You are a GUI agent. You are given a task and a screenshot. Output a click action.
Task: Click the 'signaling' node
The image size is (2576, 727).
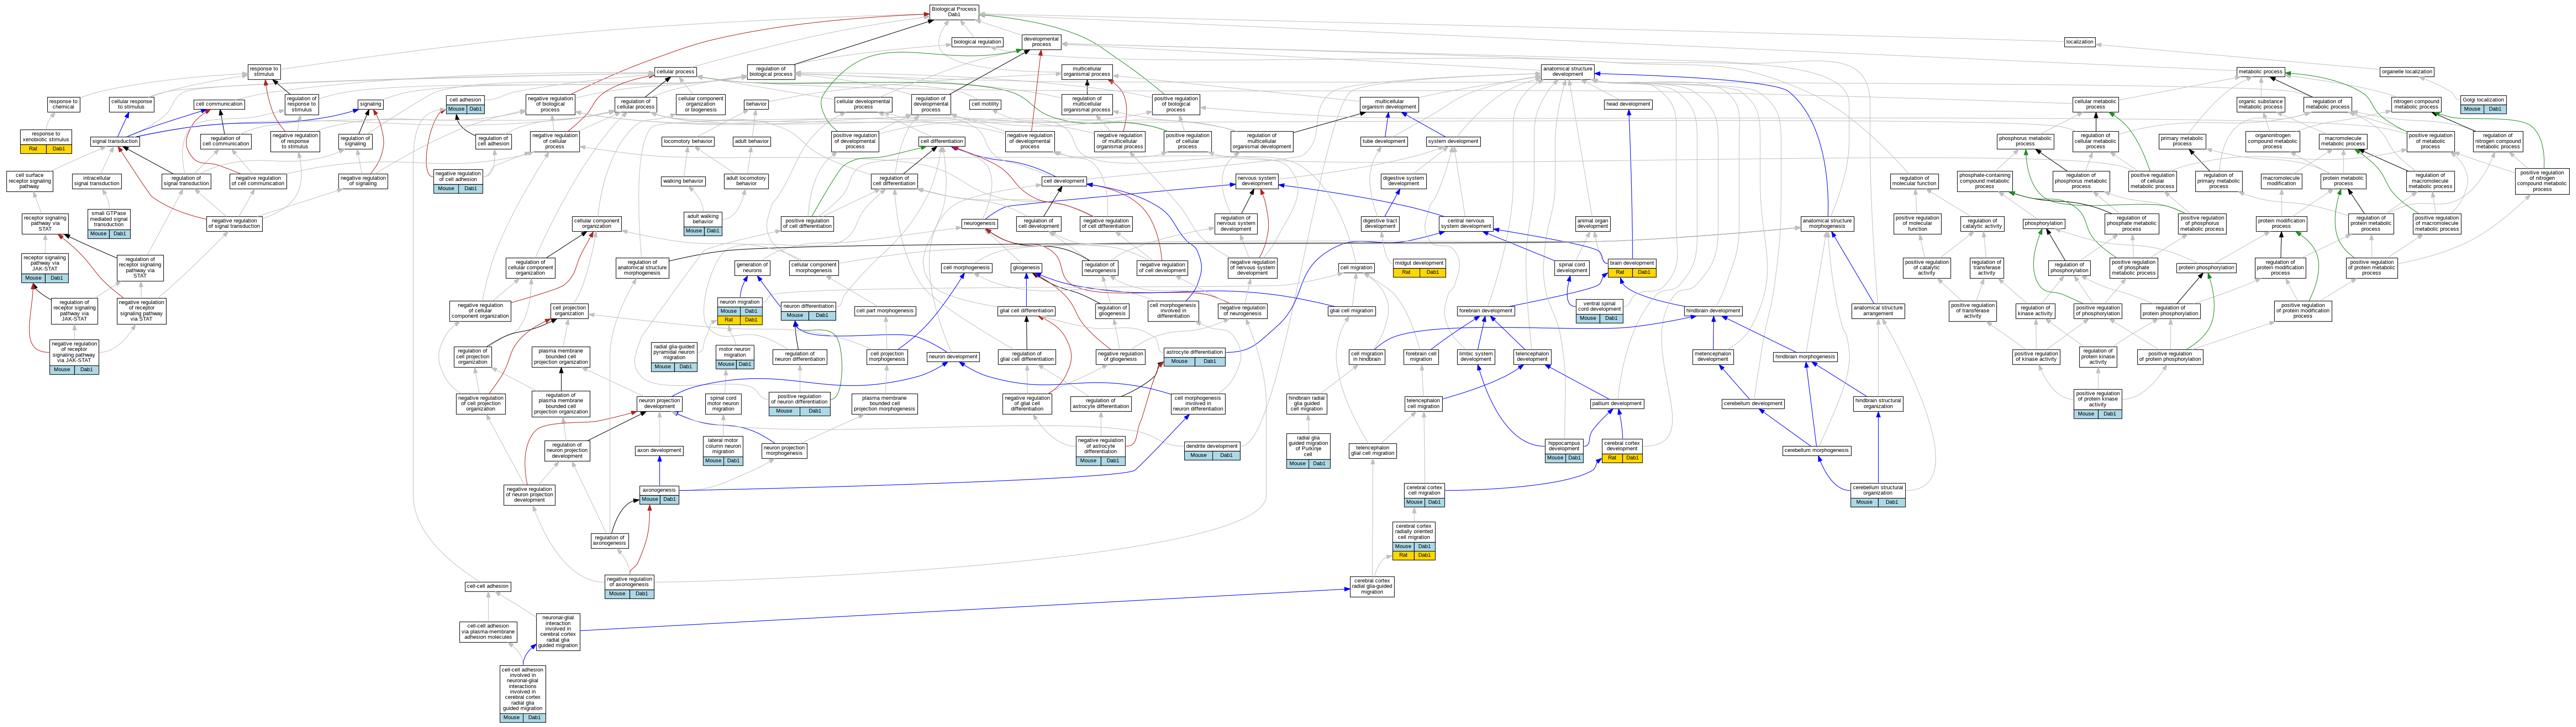tap(370, 104)
